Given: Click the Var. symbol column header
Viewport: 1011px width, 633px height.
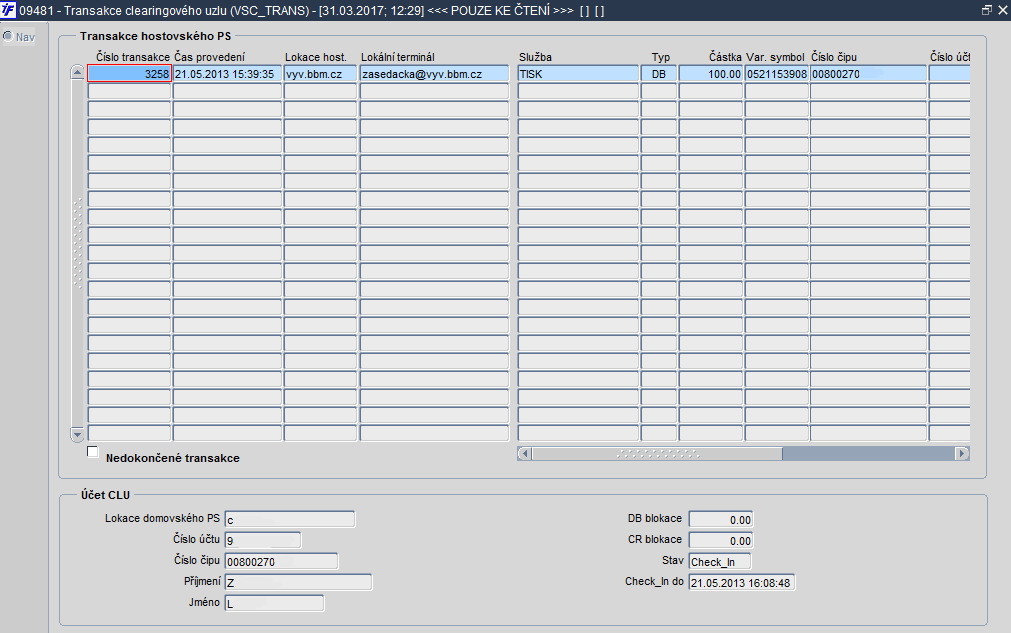Looking at the screenshot, I should point(775,57).
